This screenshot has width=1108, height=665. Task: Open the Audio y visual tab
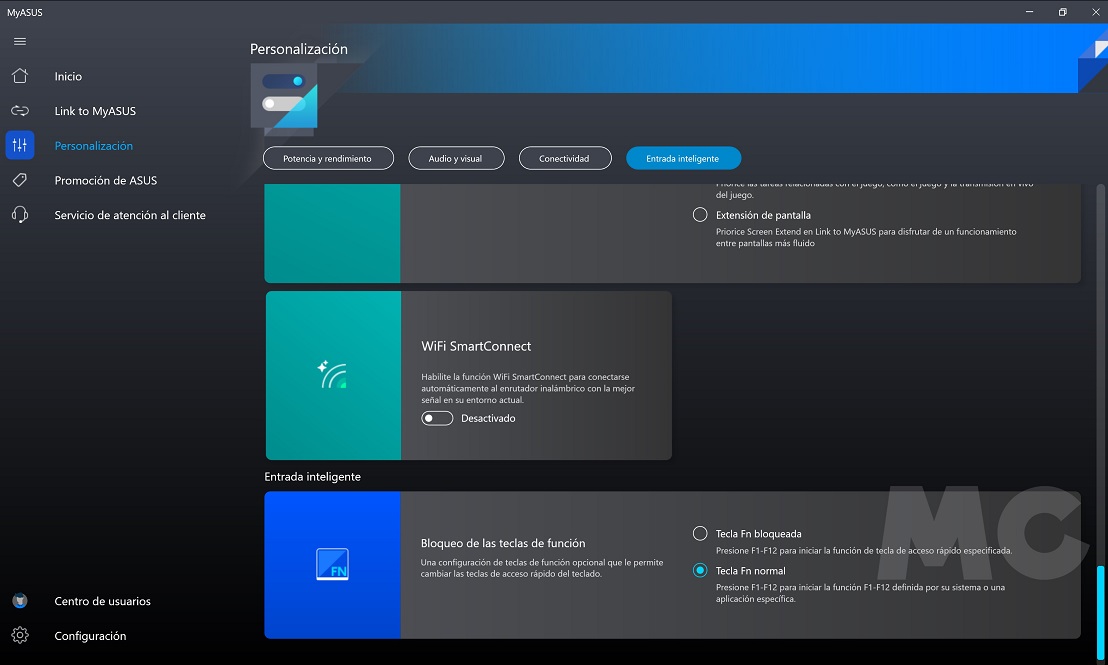[x=455, y=158]
